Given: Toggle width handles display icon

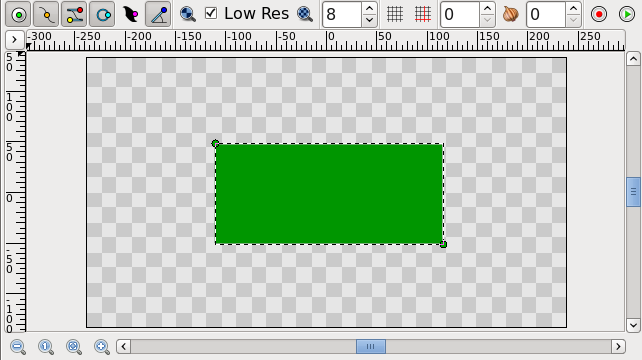Looking at the screenshot, I should click(x=130, y=14).
